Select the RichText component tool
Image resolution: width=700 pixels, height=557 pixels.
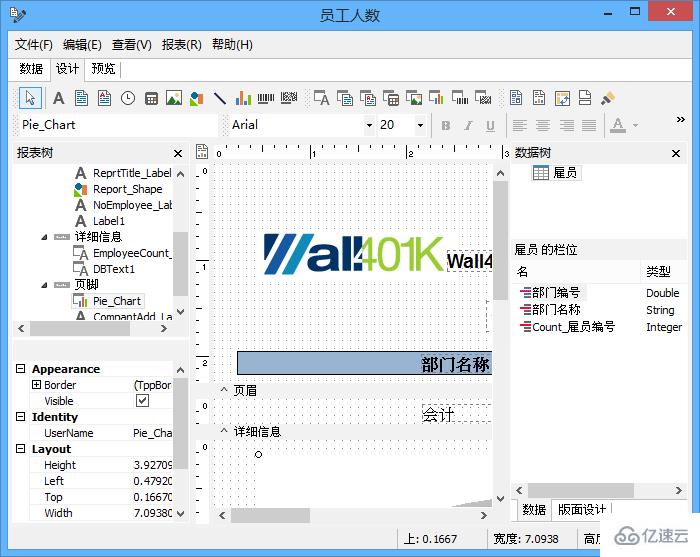pos(104,98)
